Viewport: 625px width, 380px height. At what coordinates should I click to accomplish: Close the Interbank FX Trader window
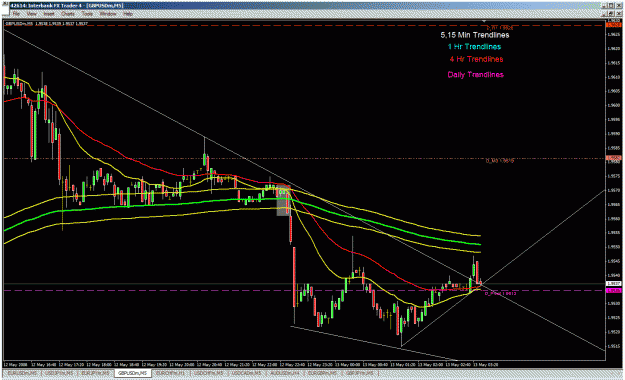pos(619,5)
